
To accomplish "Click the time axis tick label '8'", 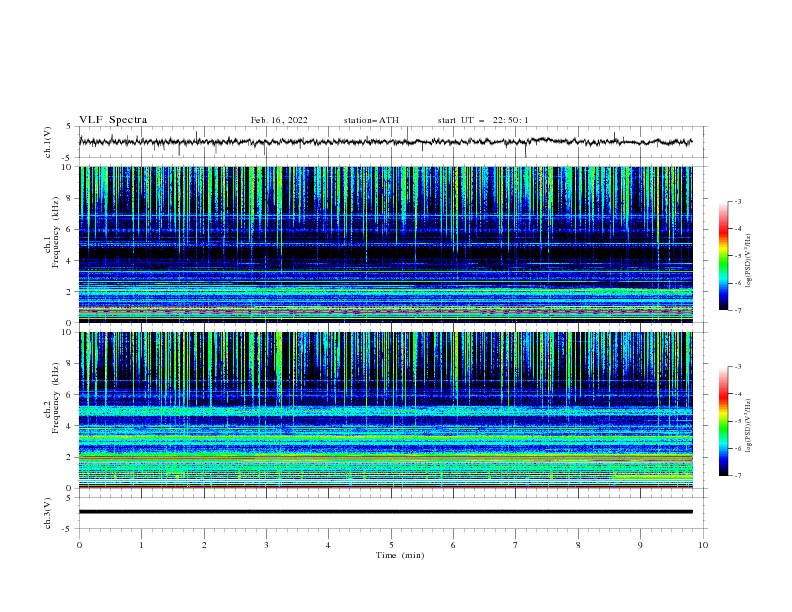I will click(578, 545).
